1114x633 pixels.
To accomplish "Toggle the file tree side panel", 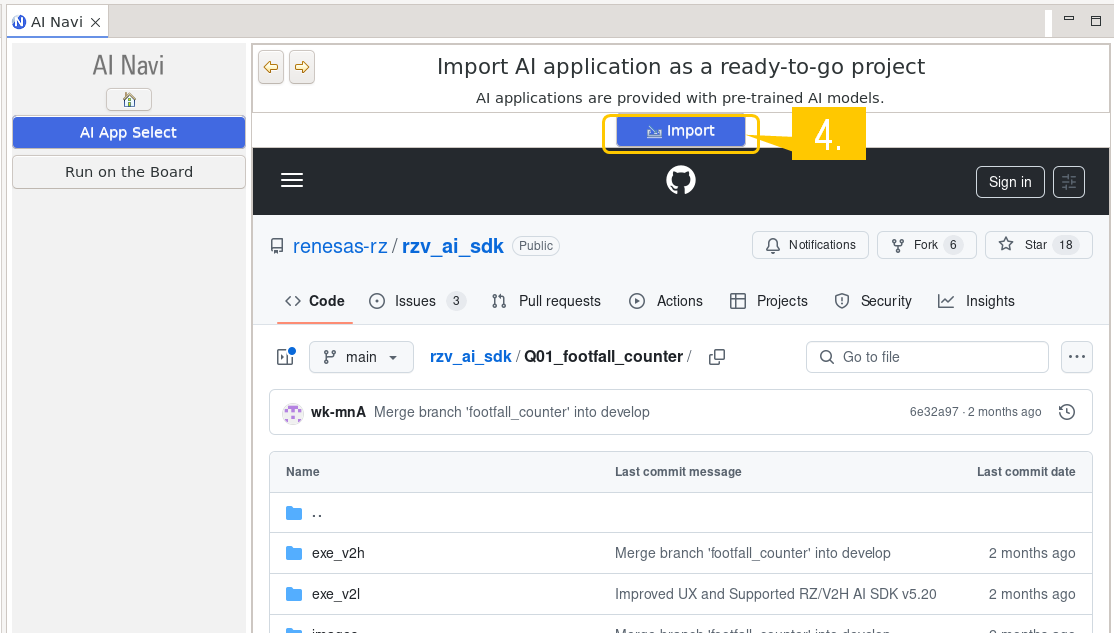I will (x=286, y=357).
